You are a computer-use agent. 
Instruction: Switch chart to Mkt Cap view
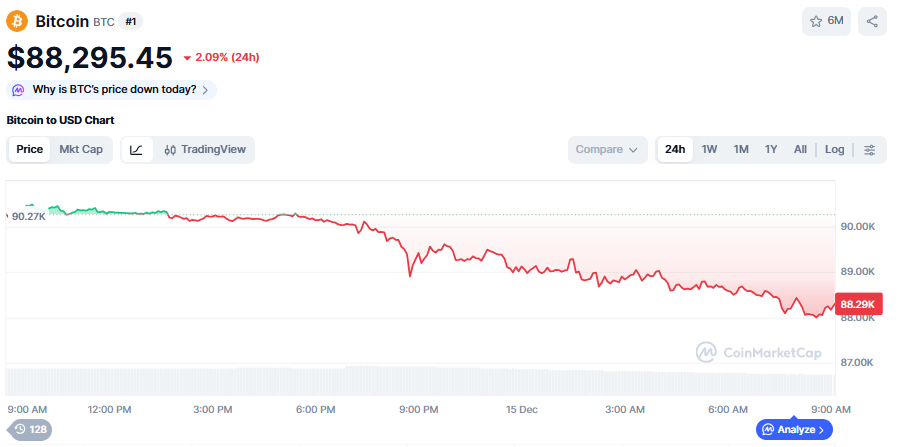click(81, 150)
